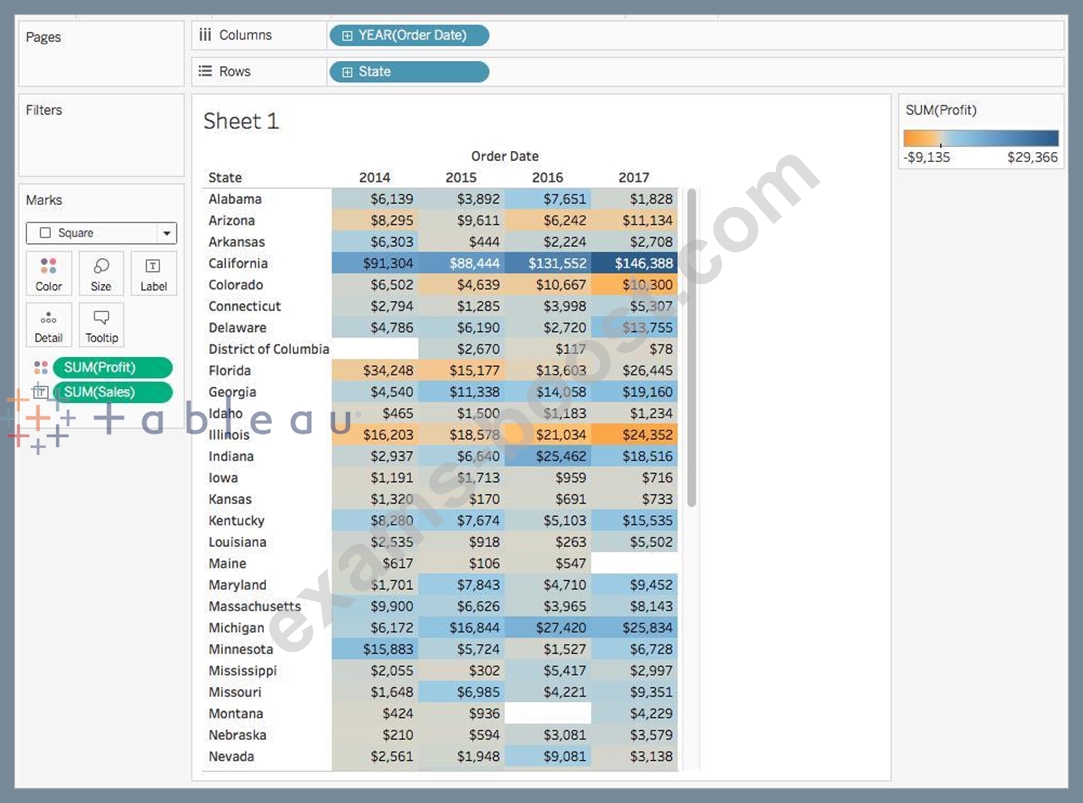Click the $24,352 Illinois 2017 cell

[x=634, y=434]
